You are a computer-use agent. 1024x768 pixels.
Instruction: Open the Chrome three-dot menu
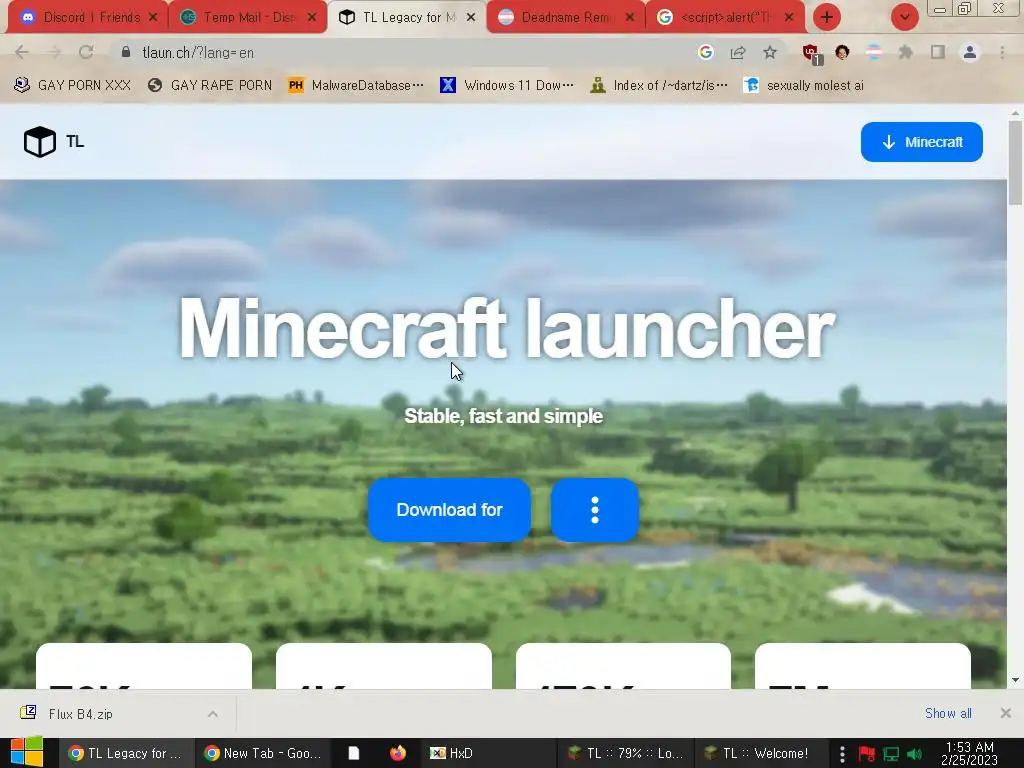(x=1002, y=52)
